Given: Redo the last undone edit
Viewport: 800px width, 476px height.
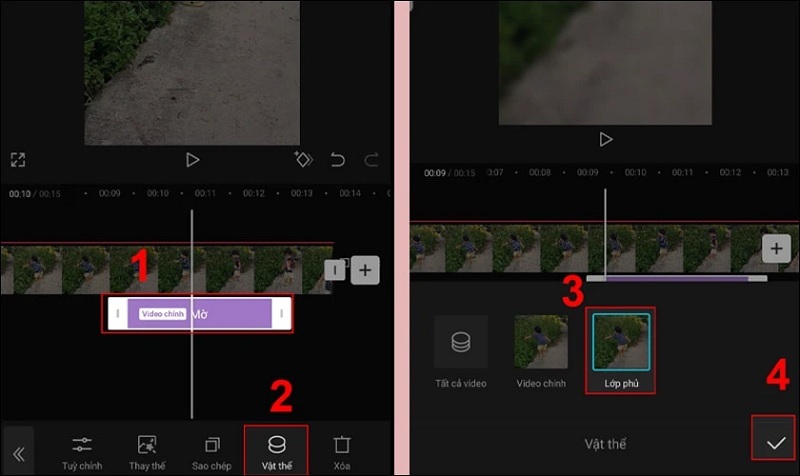Looking at the screenshot, I should point(371,159).
